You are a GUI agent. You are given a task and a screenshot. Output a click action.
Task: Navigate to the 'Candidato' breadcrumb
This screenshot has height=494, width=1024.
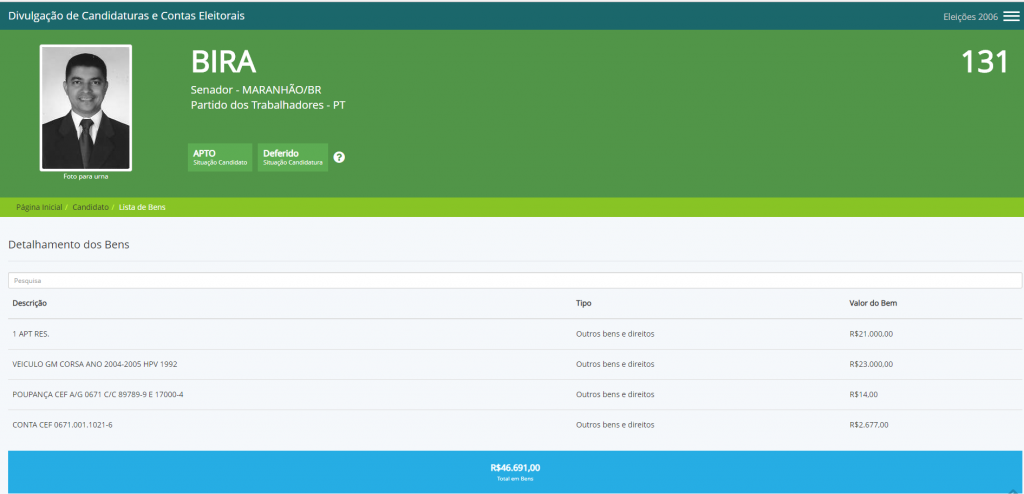pos(90,207)
